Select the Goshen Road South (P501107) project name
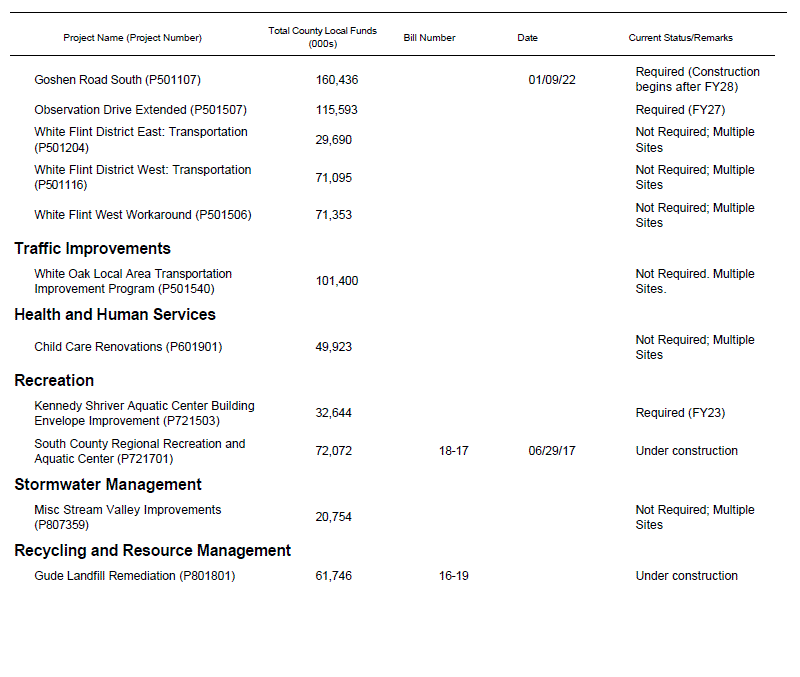The height and width of the screenshot is (677, 800). 124,80
